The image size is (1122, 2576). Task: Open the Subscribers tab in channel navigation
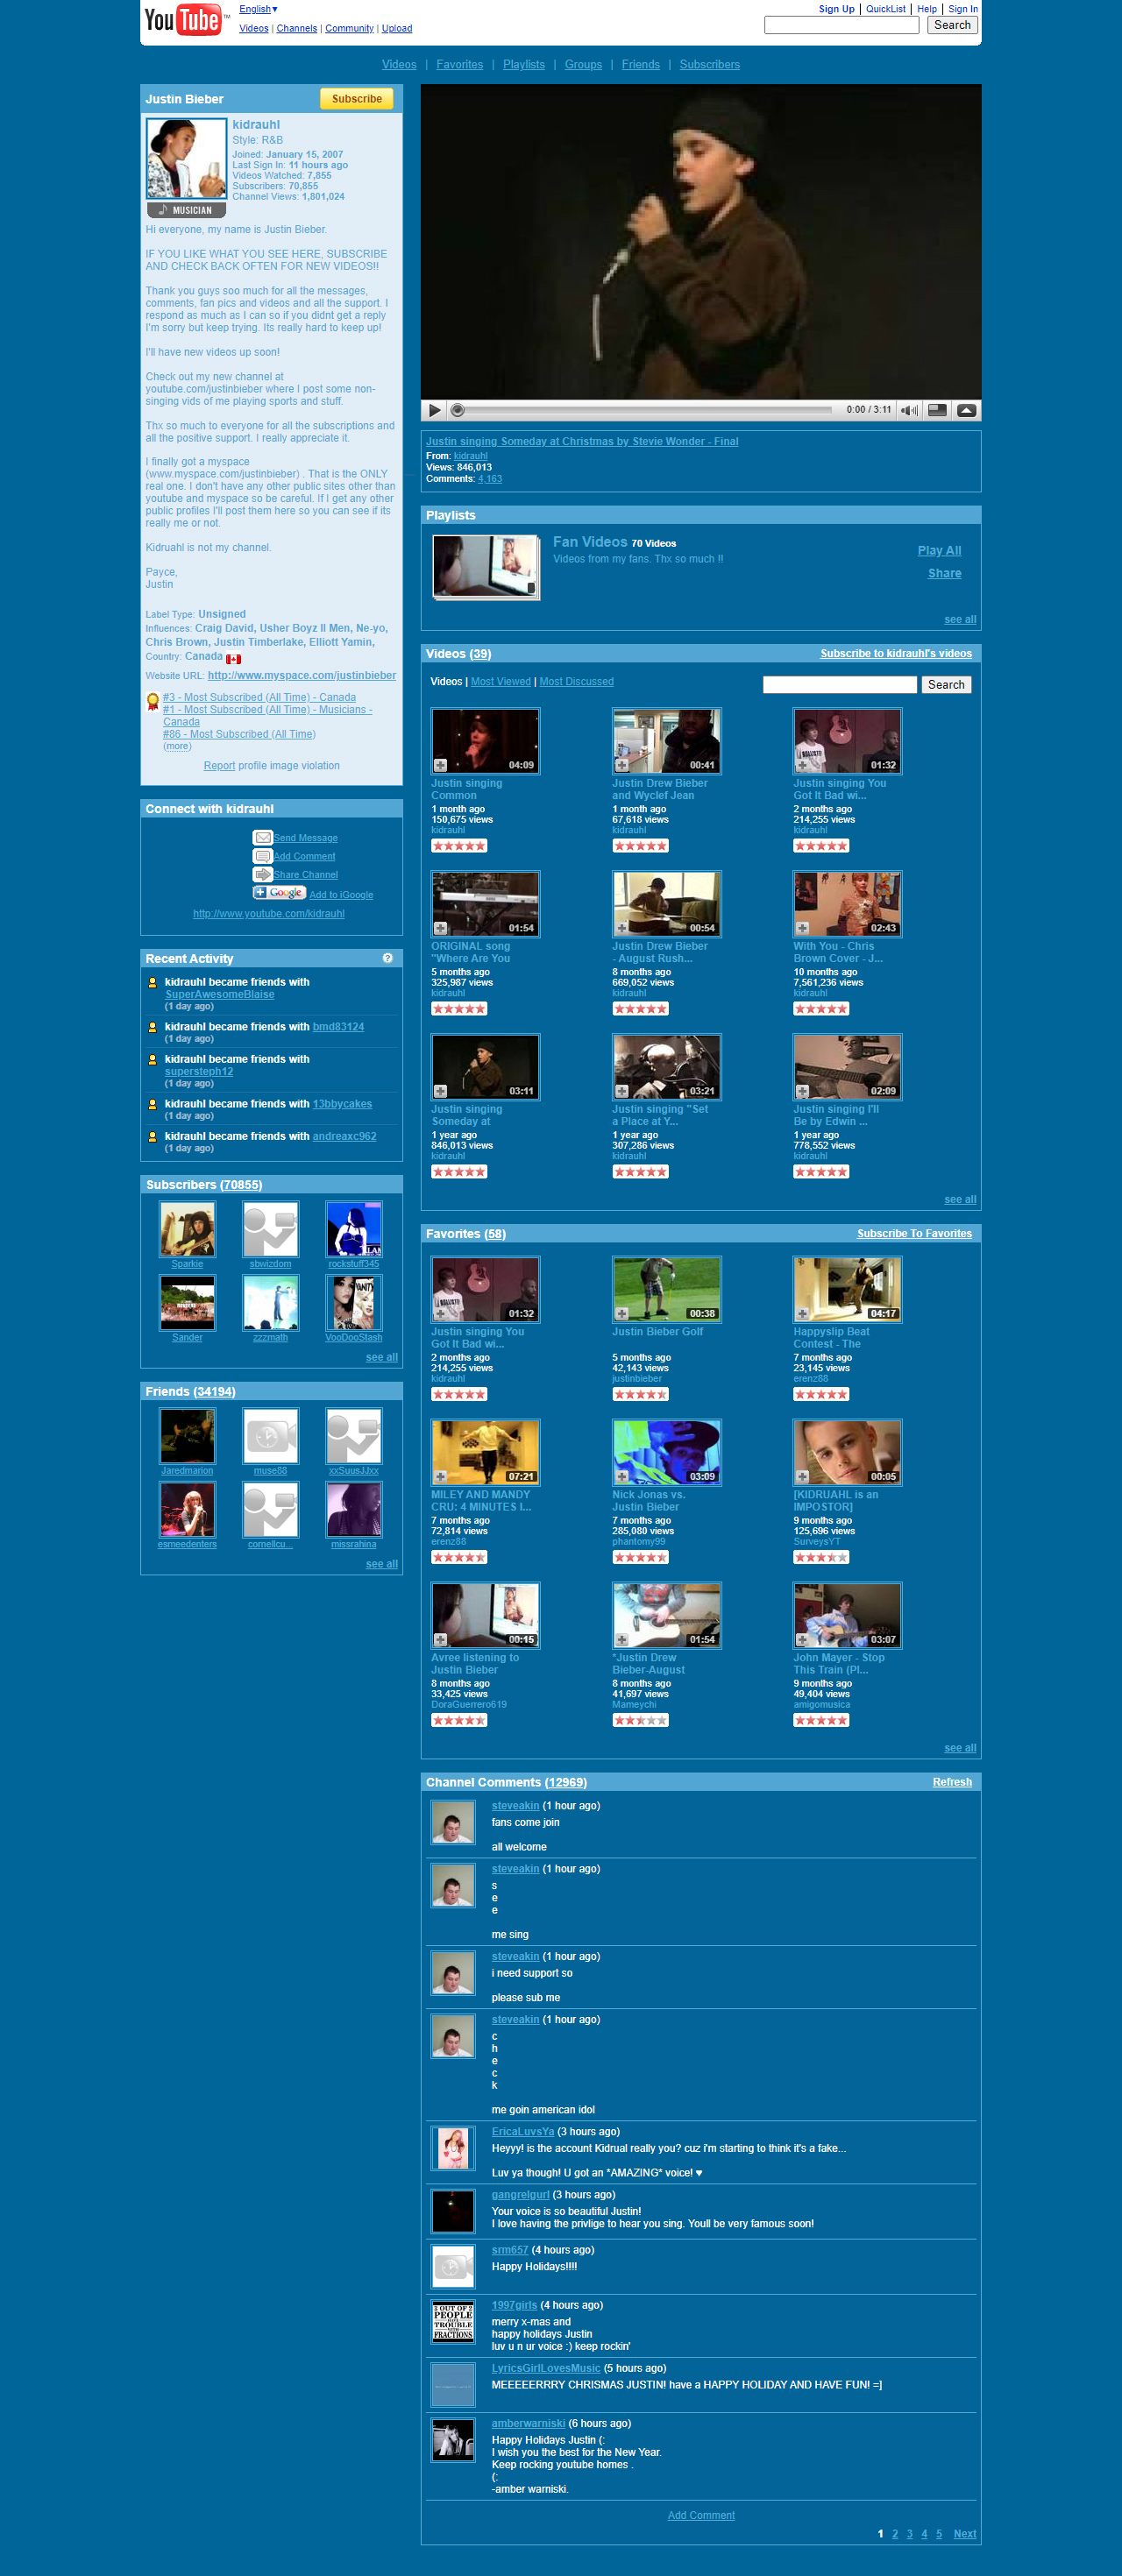tap(710, 65)
